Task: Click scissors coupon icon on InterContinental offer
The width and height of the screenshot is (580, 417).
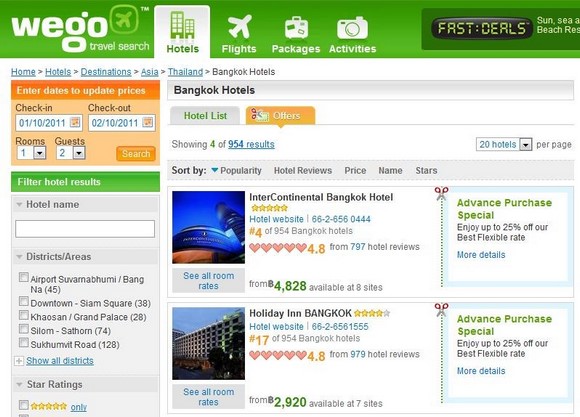Action: tap(441, 194)
